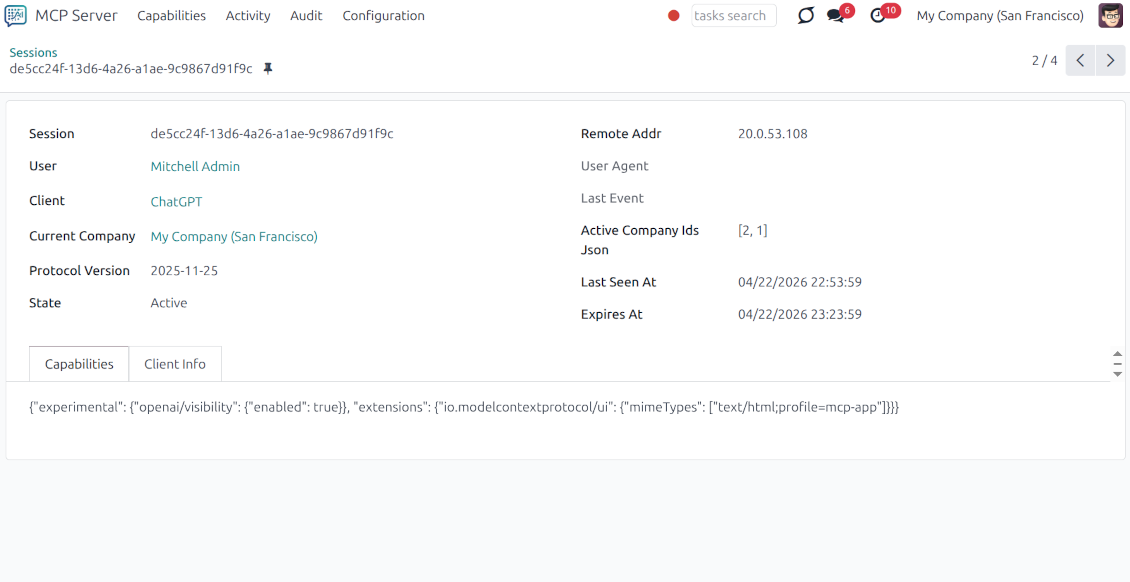Open the activities clock dropdown with 10 badge
Screen dimensions: 1130x582
[879, 16]
